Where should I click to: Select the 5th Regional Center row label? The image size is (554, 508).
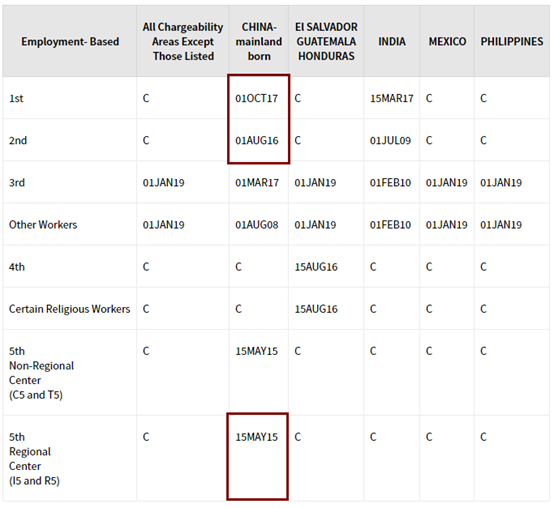tap(34, 459)
